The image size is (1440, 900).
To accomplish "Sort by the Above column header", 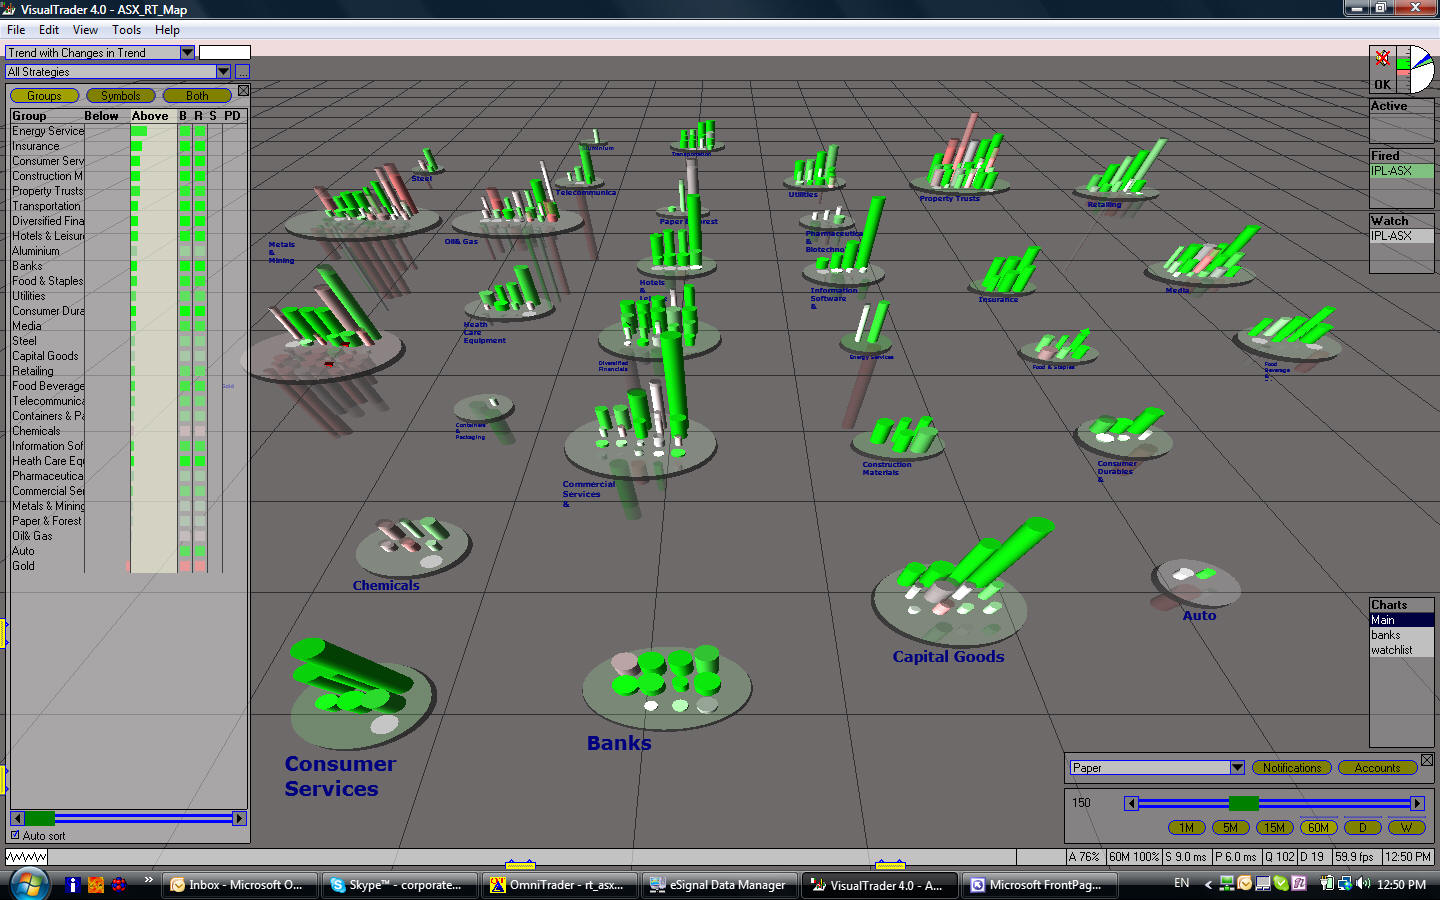I will (x=150, y=116).
